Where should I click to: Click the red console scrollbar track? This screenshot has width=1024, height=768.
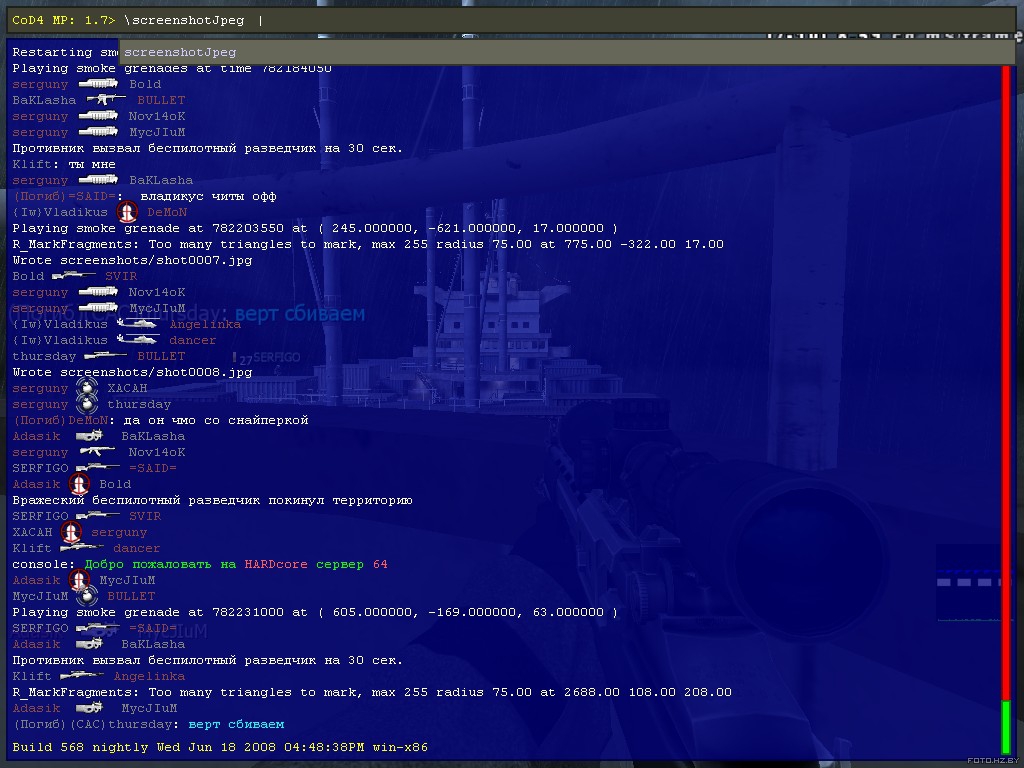pos(1006,382)
